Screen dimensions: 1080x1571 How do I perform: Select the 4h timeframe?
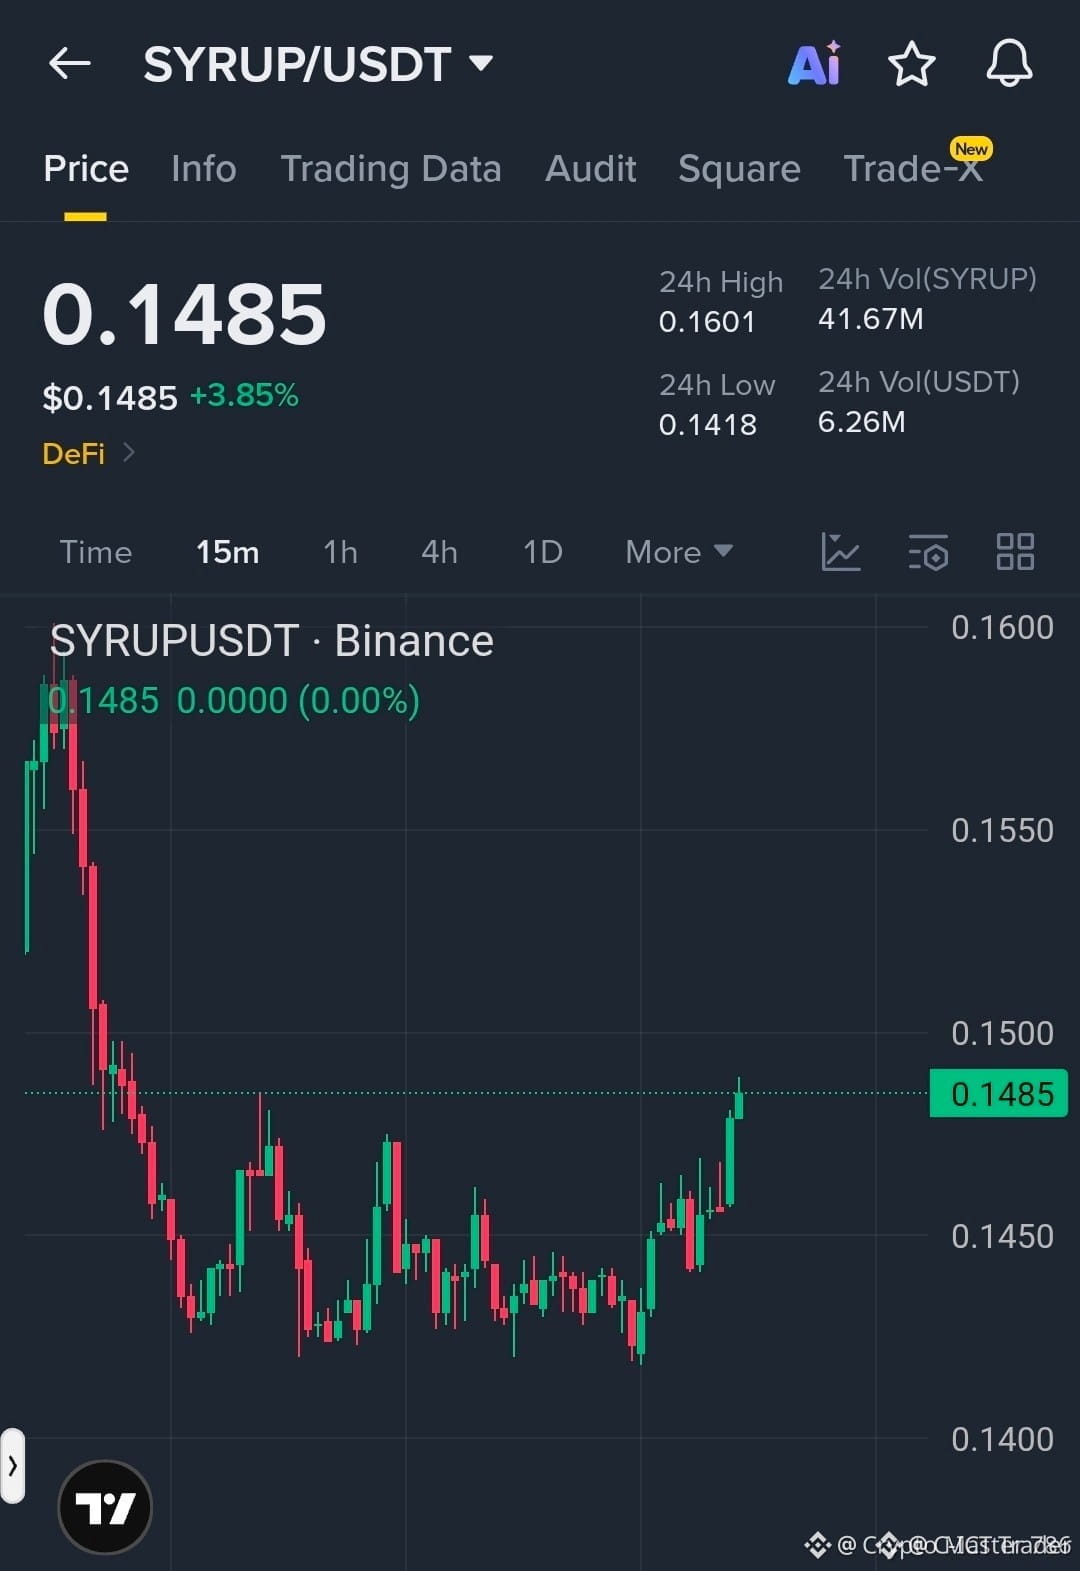pyautogui.click(x=440, y=552)
